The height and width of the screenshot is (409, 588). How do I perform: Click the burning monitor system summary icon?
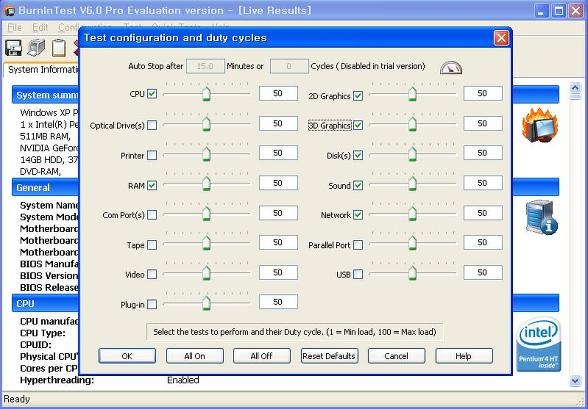[540, 125]
